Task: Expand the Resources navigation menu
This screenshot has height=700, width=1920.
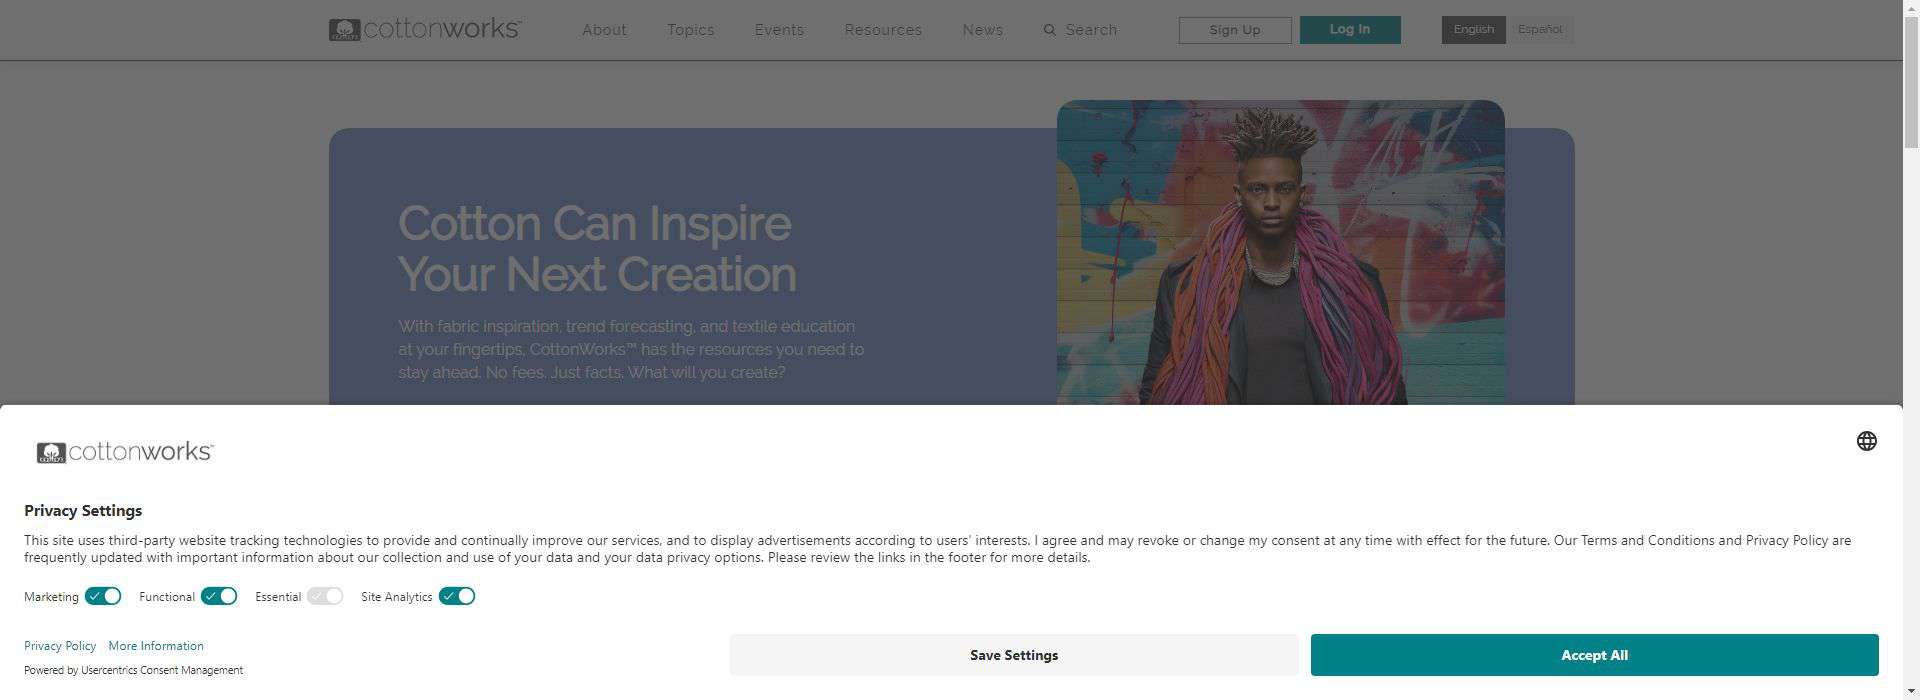Action: [883, 30]
